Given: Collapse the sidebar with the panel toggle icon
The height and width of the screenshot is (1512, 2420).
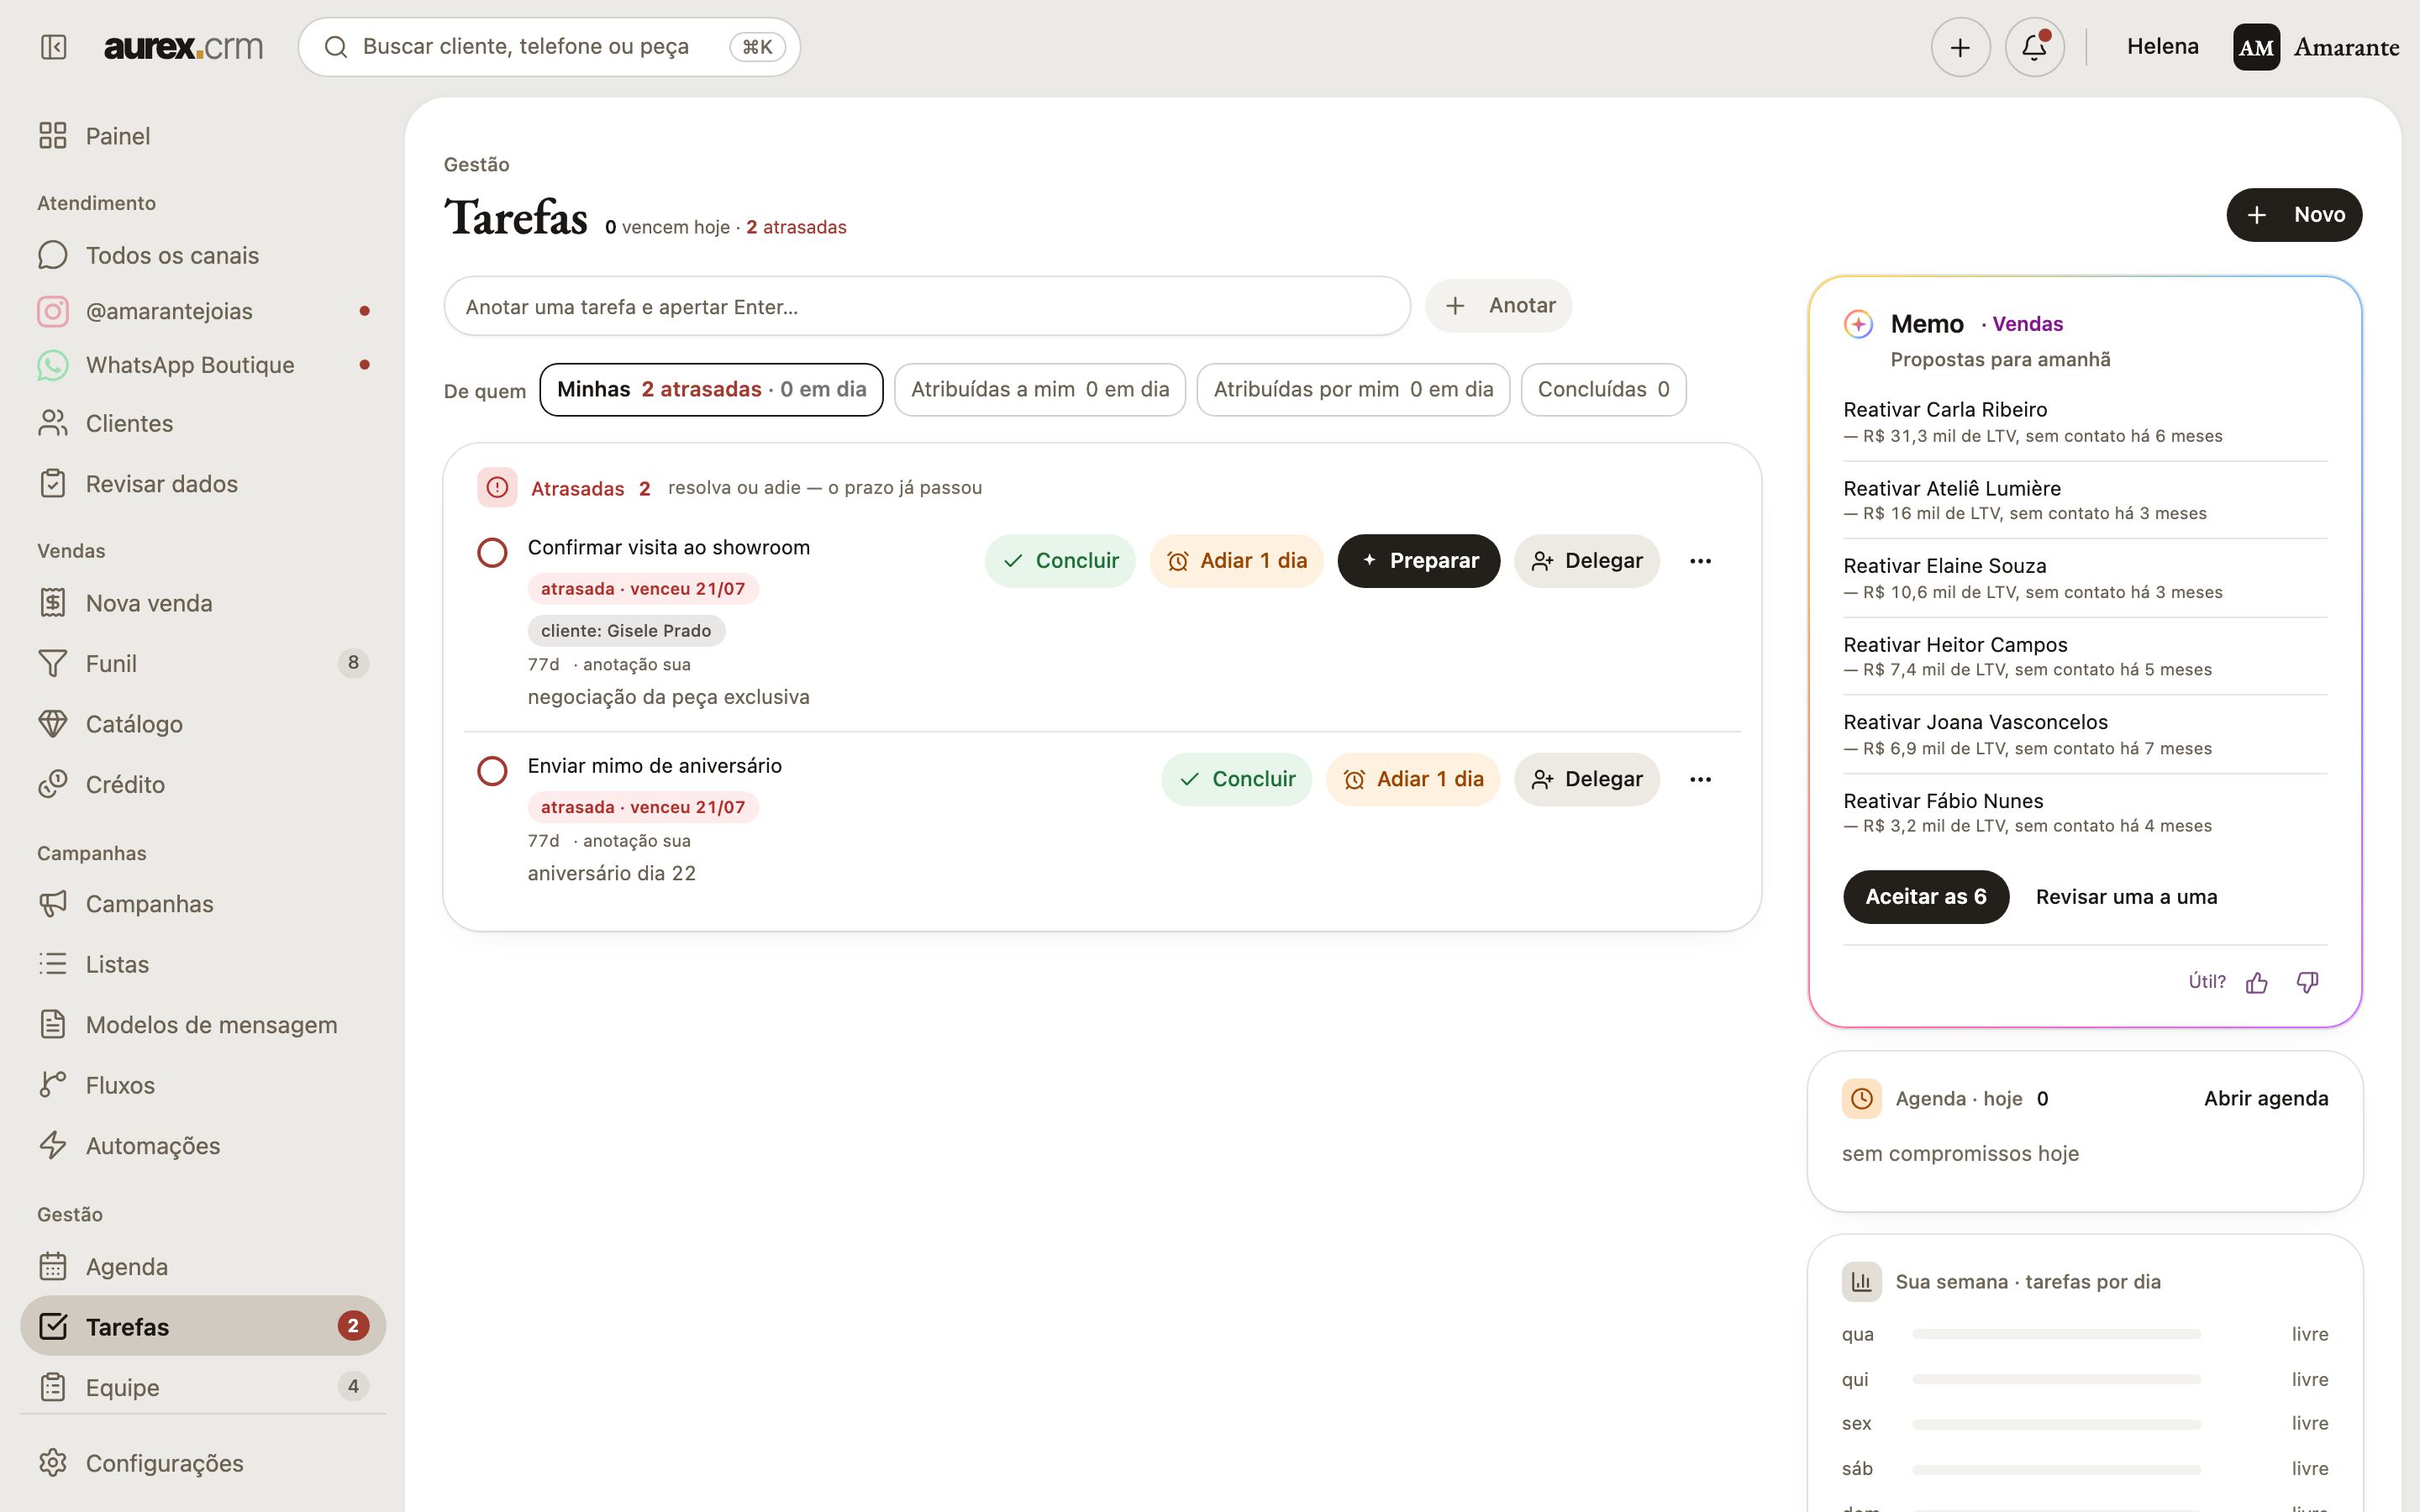Looking at the screenshot, I should click(53, 47).
